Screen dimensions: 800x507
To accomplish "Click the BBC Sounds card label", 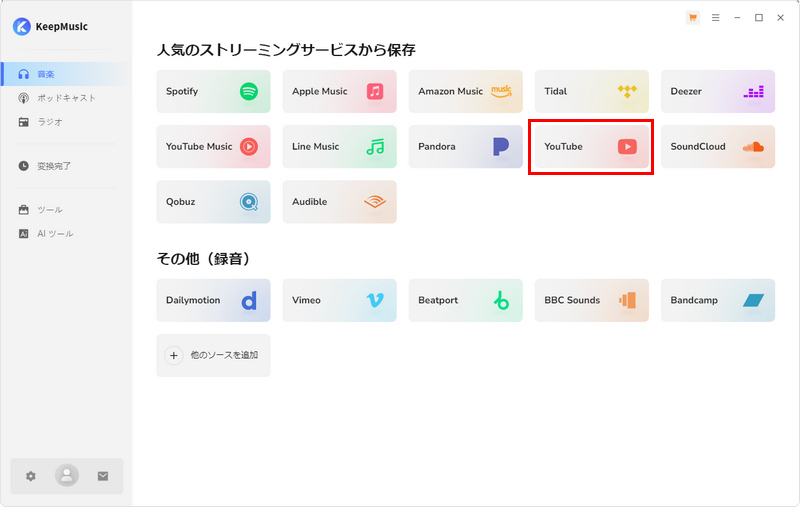I will (x=572, y=300).
